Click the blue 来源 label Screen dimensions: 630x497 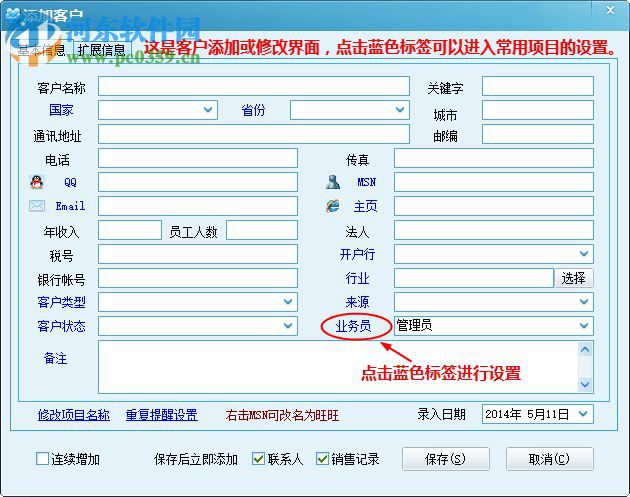[x=357, y=302]
